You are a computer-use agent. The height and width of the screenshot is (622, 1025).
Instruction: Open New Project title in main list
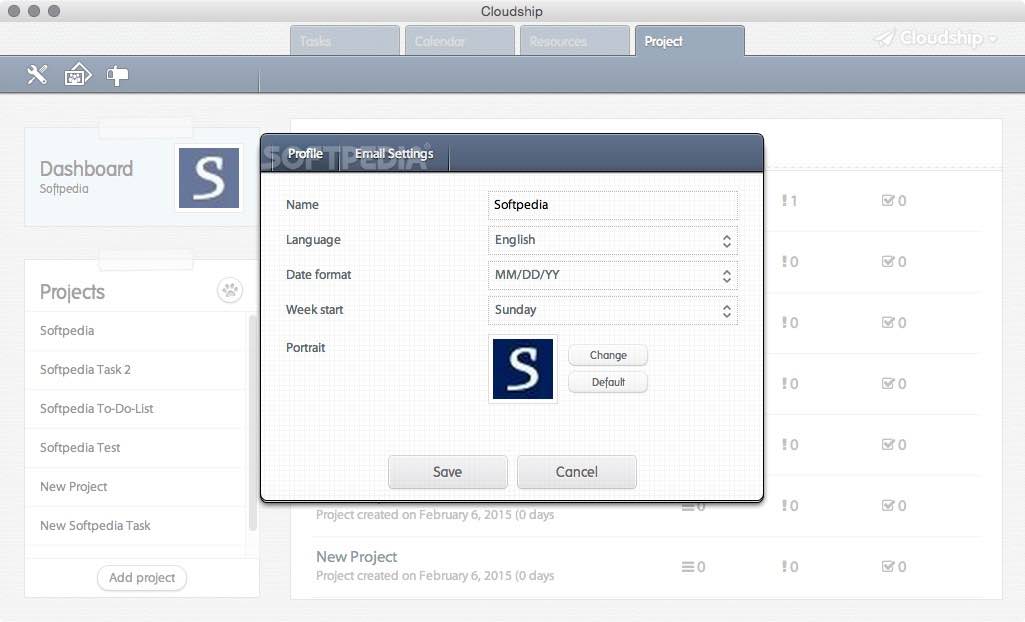click(x=356, y=557)
